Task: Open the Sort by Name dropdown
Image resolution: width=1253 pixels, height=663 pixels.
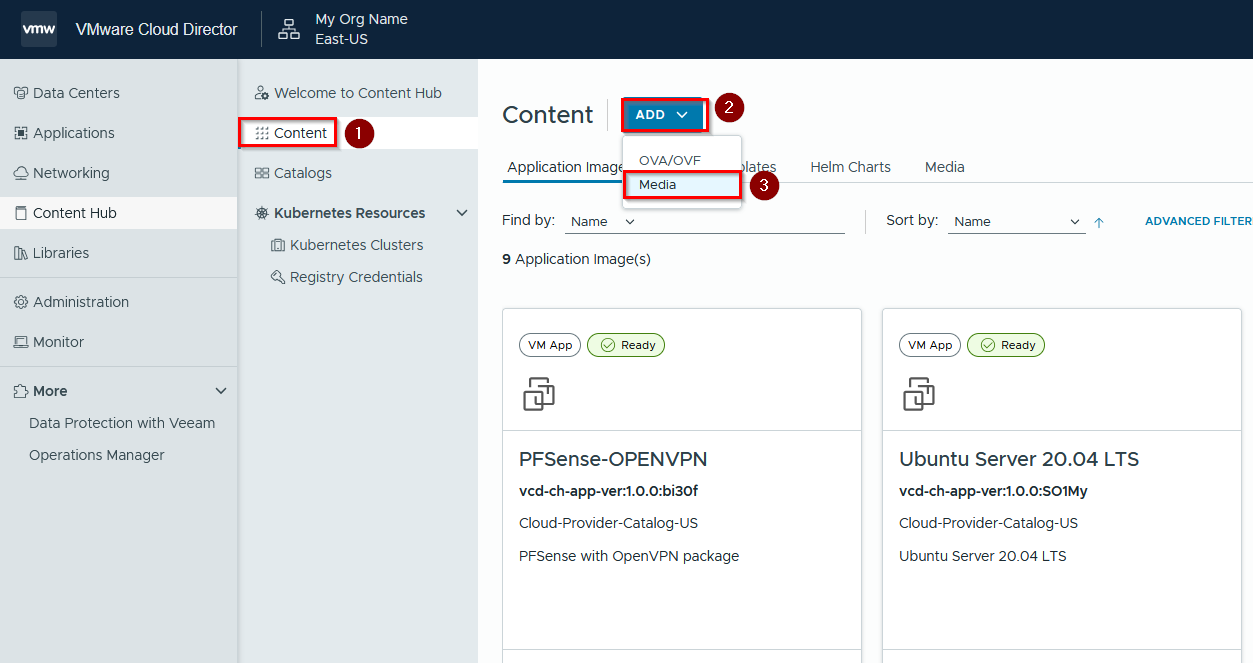Action: pos(1017,221)
